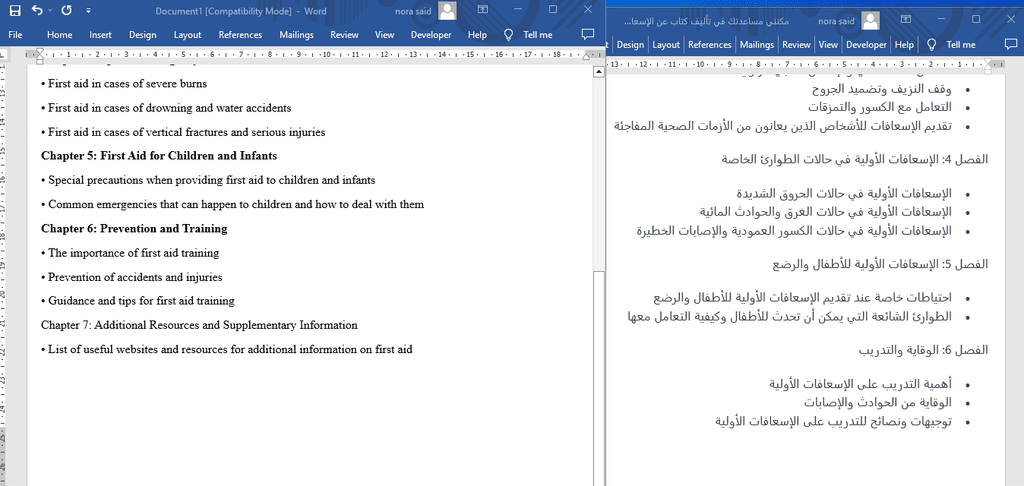The width and height of the screenshot is (1024, 486).
Task: Click Arabic bullet 'وقف النزيف وتضميد الجروح'
Action: click(x=881, y=89)
